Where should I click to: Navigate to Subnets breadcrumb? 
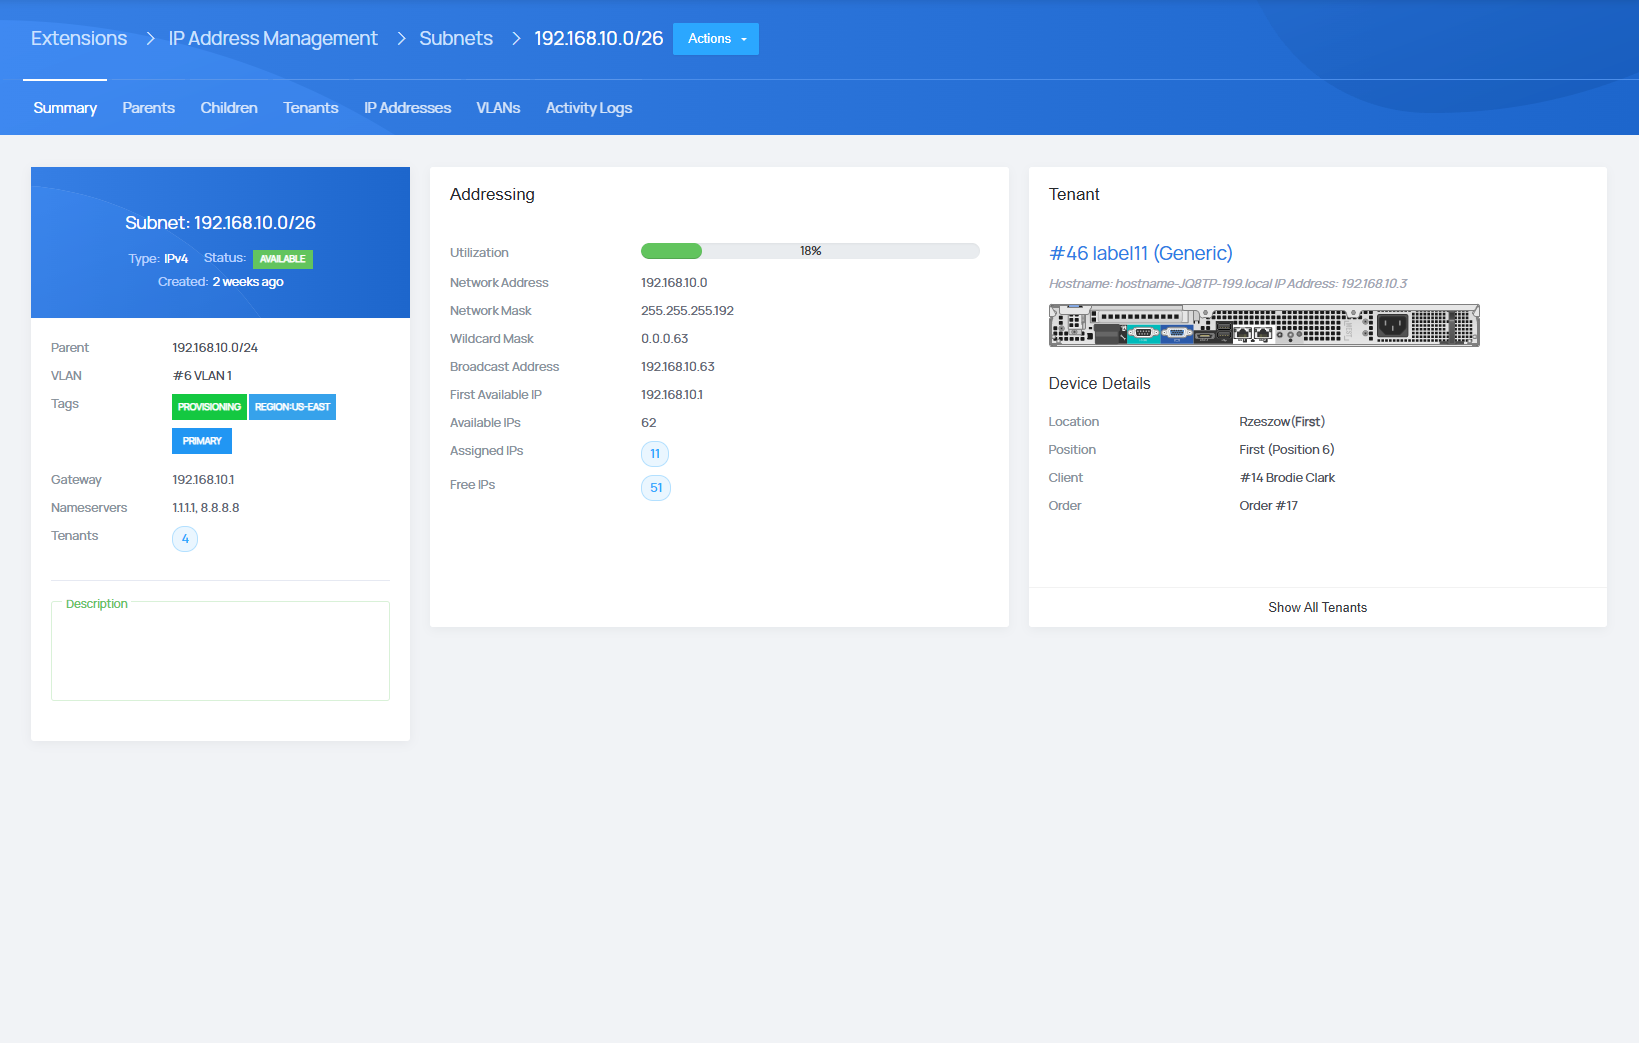(456, 38)
